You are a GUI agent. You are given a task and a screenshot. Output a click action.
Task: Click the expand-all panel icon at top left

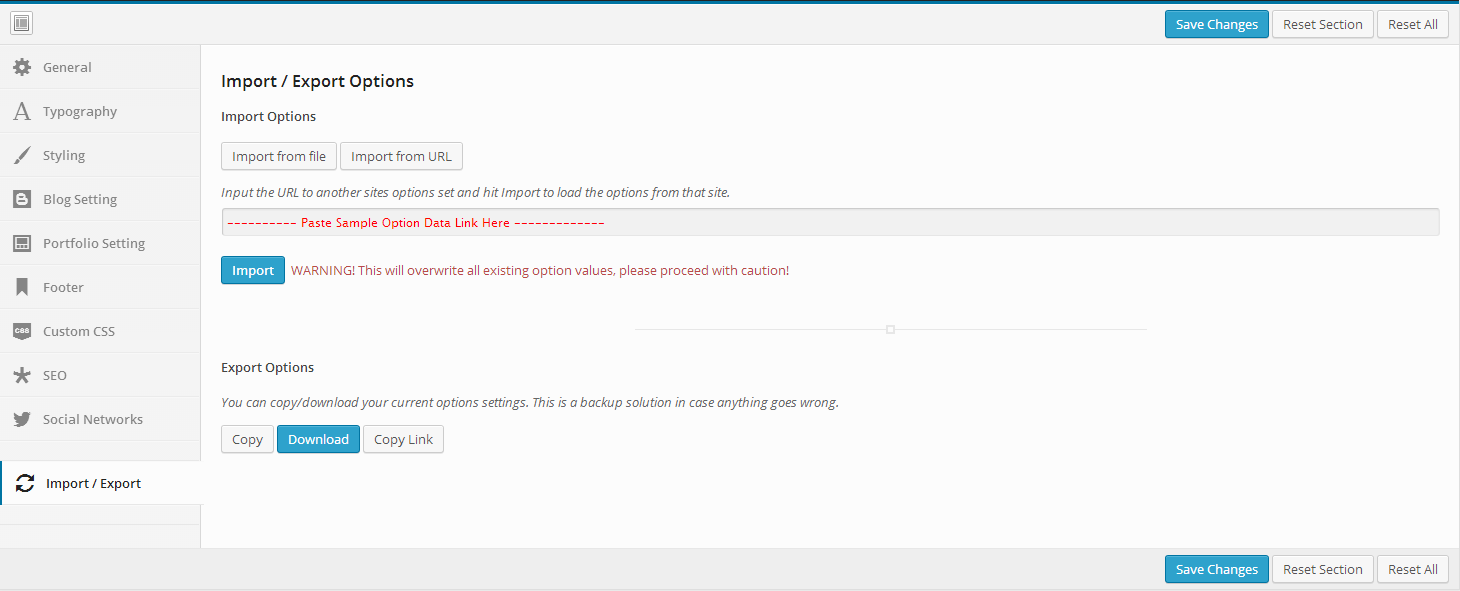[21, 23]
